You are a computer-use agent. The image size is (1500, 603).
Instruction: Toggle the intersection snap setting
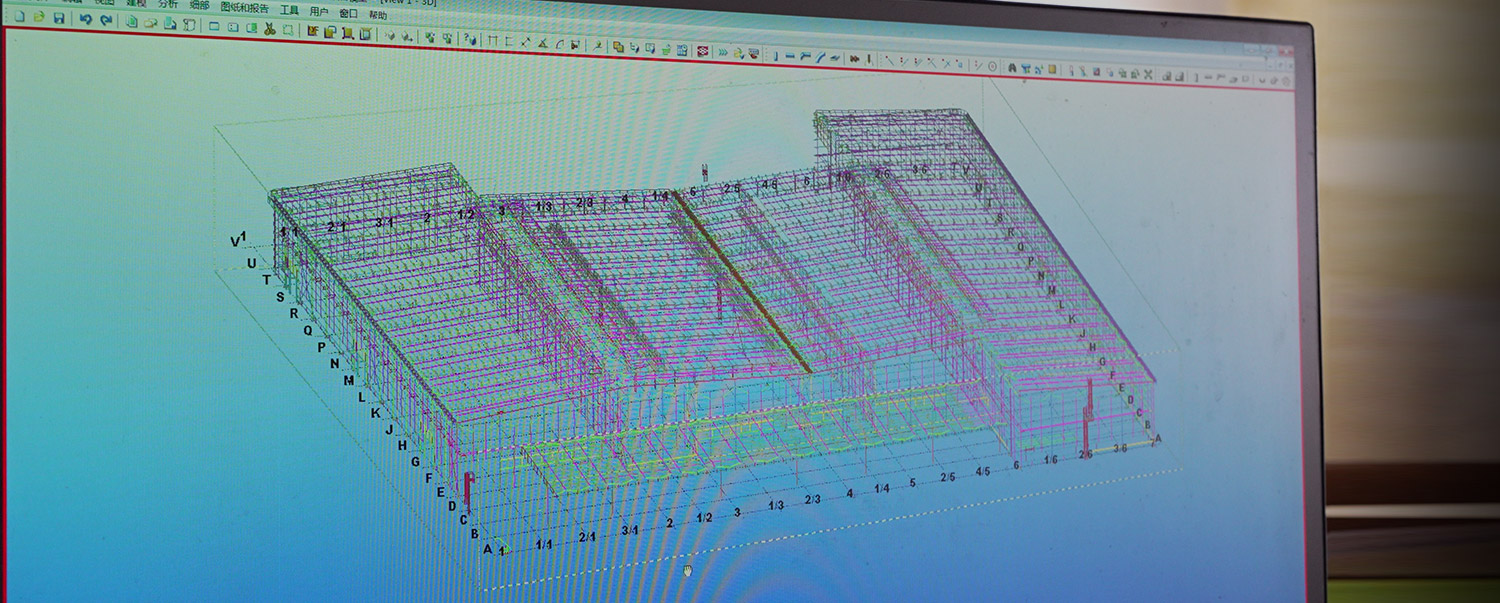point(930,62)
